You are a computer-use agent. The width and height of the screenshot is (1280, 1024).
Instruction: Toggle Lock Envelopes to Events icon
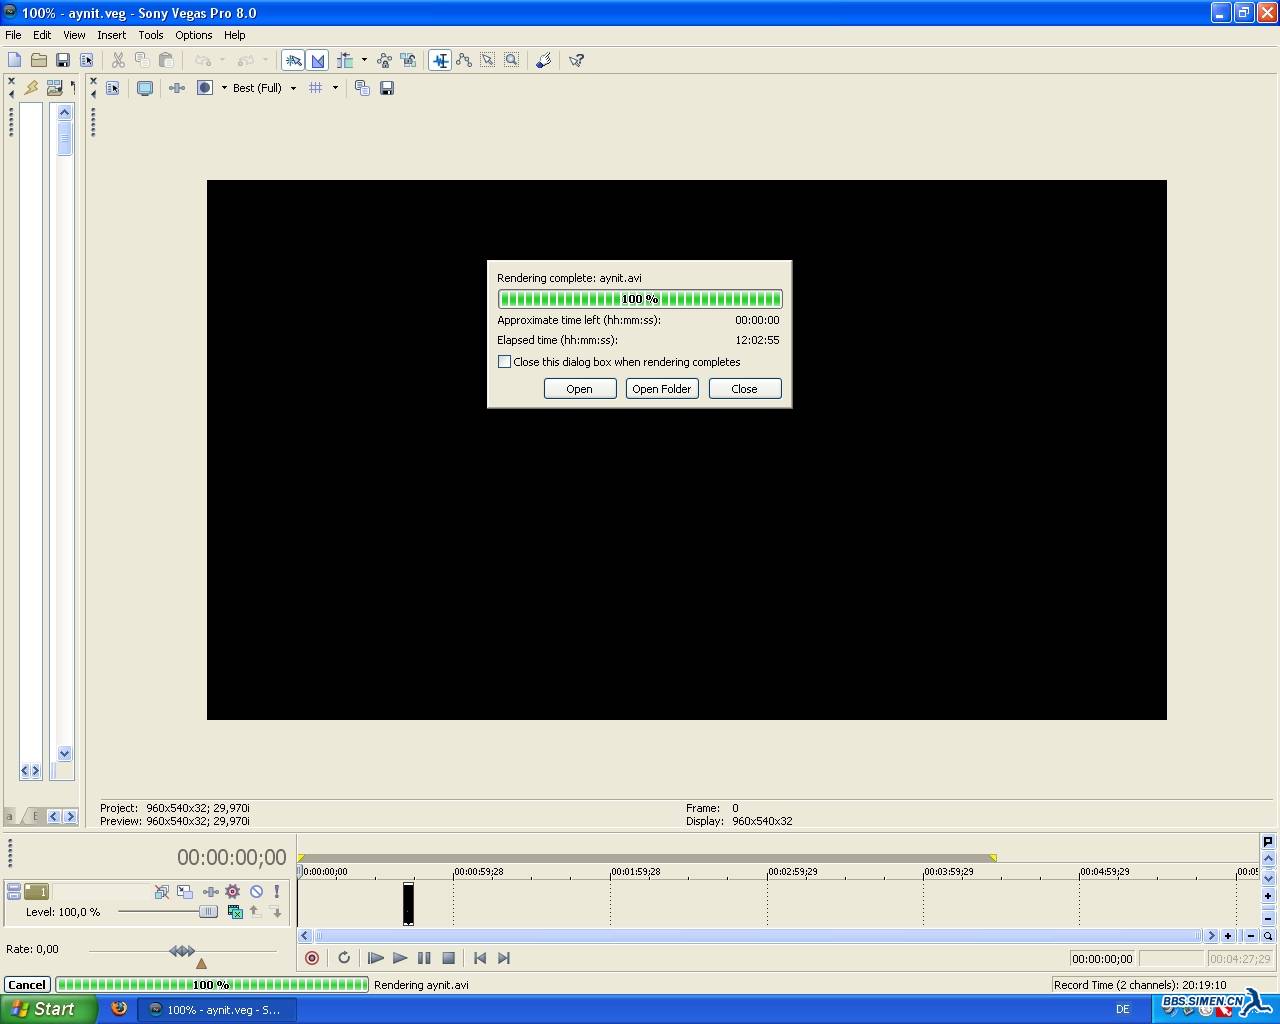[384, 60]
